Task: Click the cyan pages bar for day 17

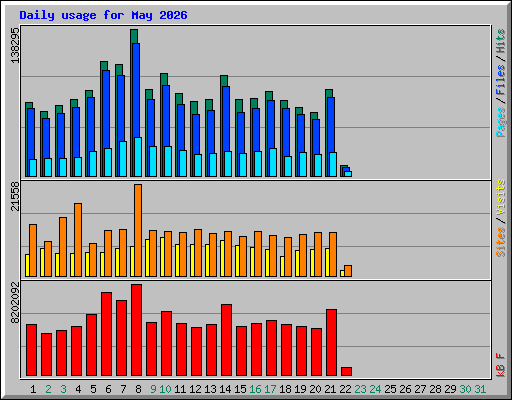Action: [273, 162]
